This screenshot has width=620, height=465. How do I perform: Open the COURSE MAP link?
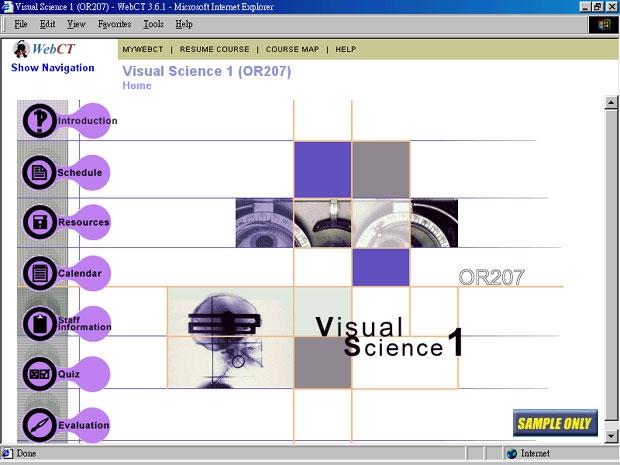(x=292, y=49)
